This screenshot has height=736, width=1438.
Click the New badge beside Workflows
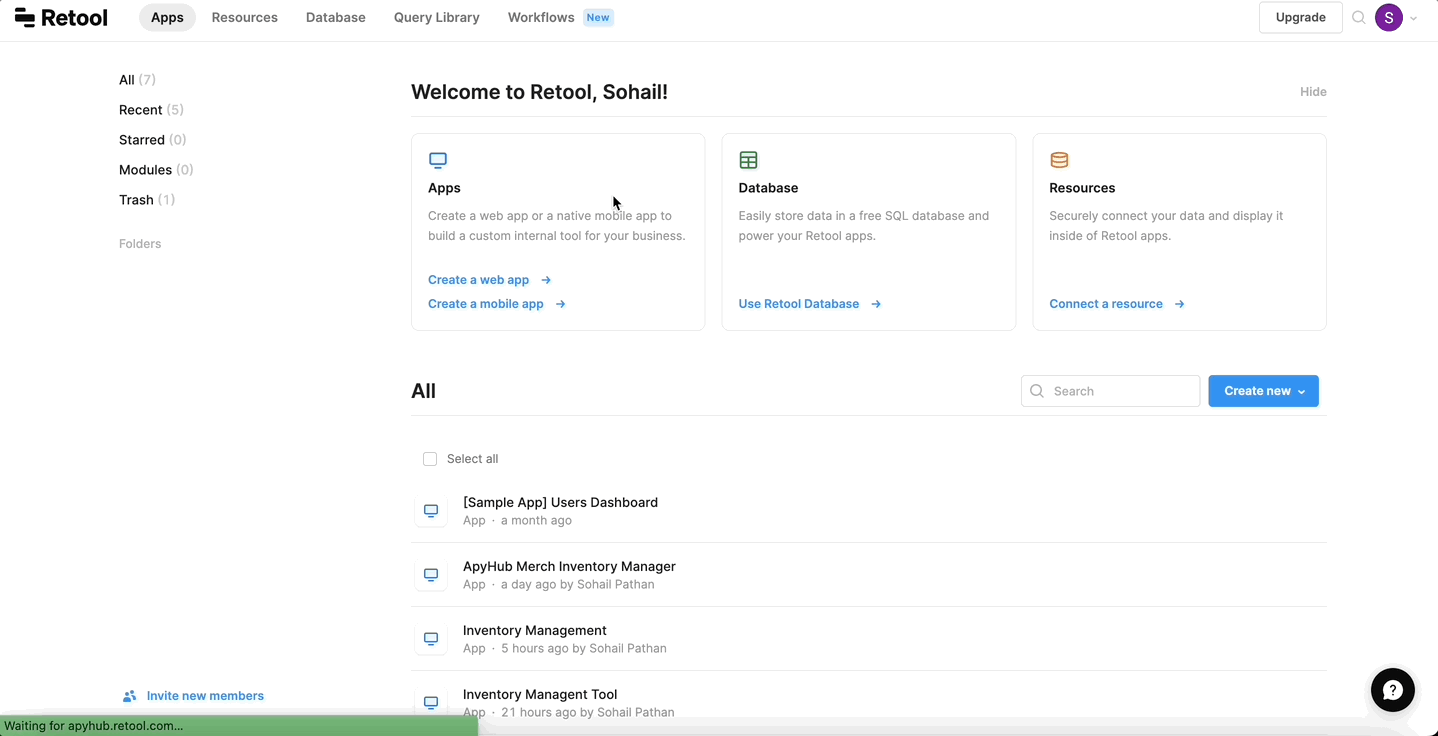[598, 17]
